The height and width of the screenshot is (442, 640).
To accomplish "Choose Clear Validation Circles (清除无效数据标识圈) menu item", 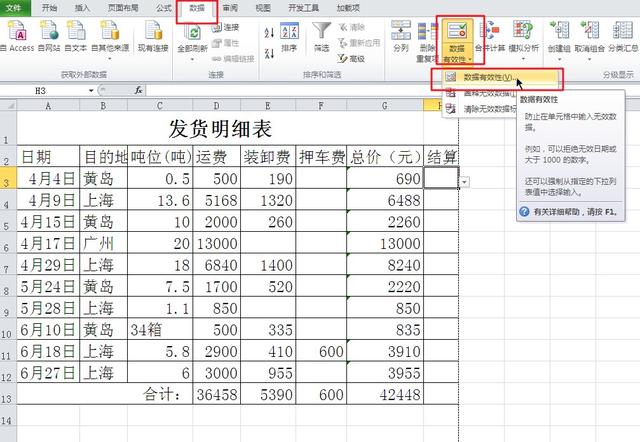I will point(480,109).
